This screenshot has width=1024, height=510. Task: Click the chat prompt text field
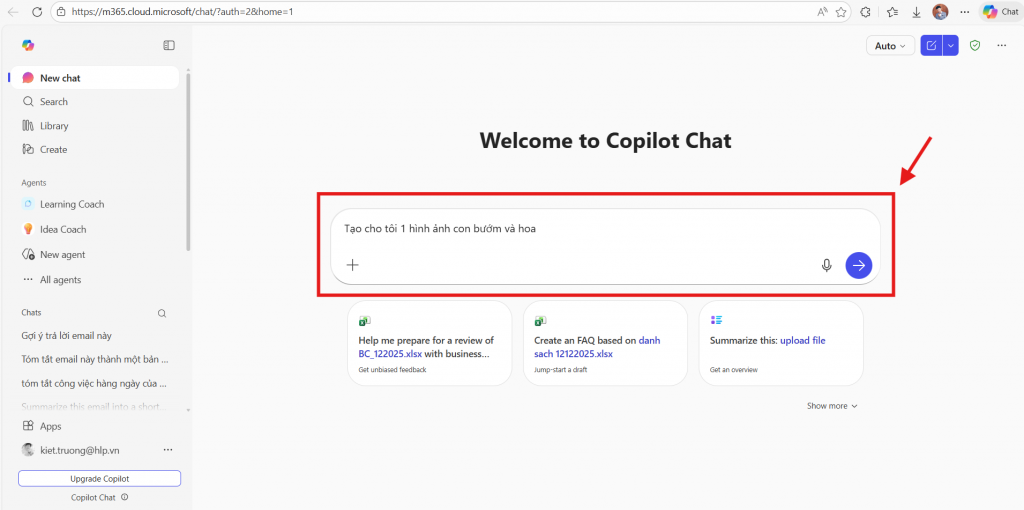[x=590, y=229]
